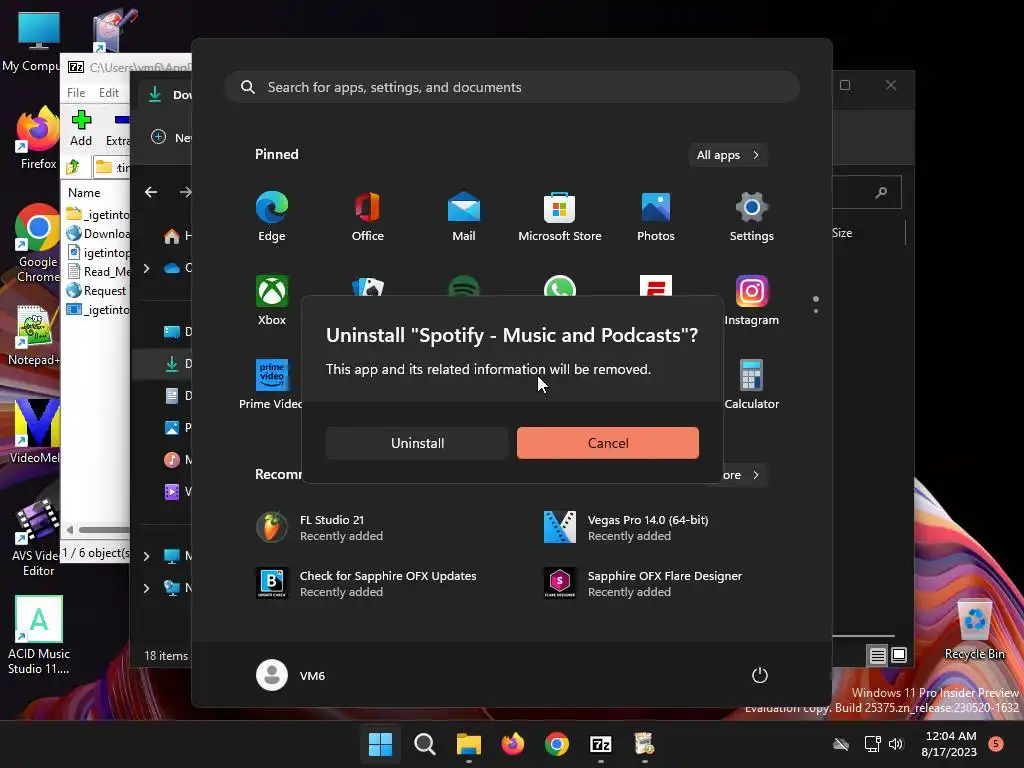Open the notification count badge
1024x768 pixels.
(x=995, y=743)
